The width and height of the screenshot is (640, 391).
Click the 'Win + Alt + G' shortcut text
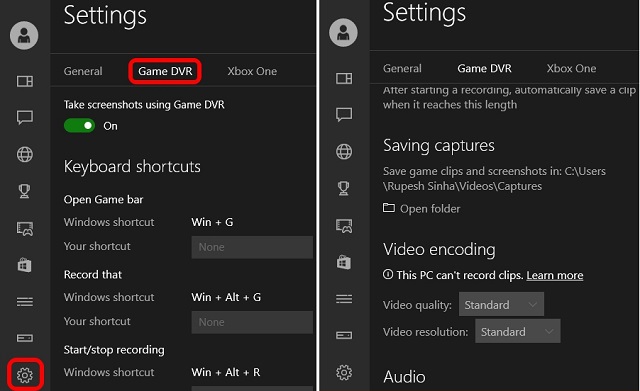(x=226, y=297)
